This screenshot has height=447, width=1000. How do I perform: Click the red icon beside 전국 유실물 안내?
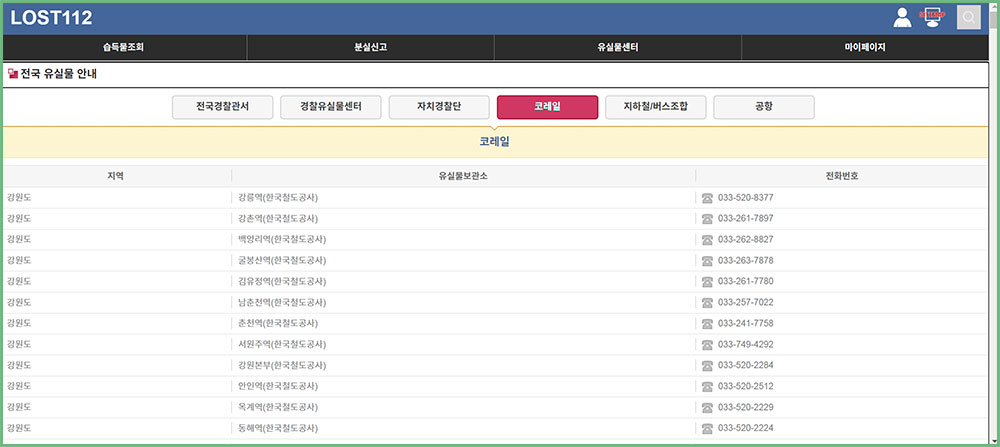(13, 74)
